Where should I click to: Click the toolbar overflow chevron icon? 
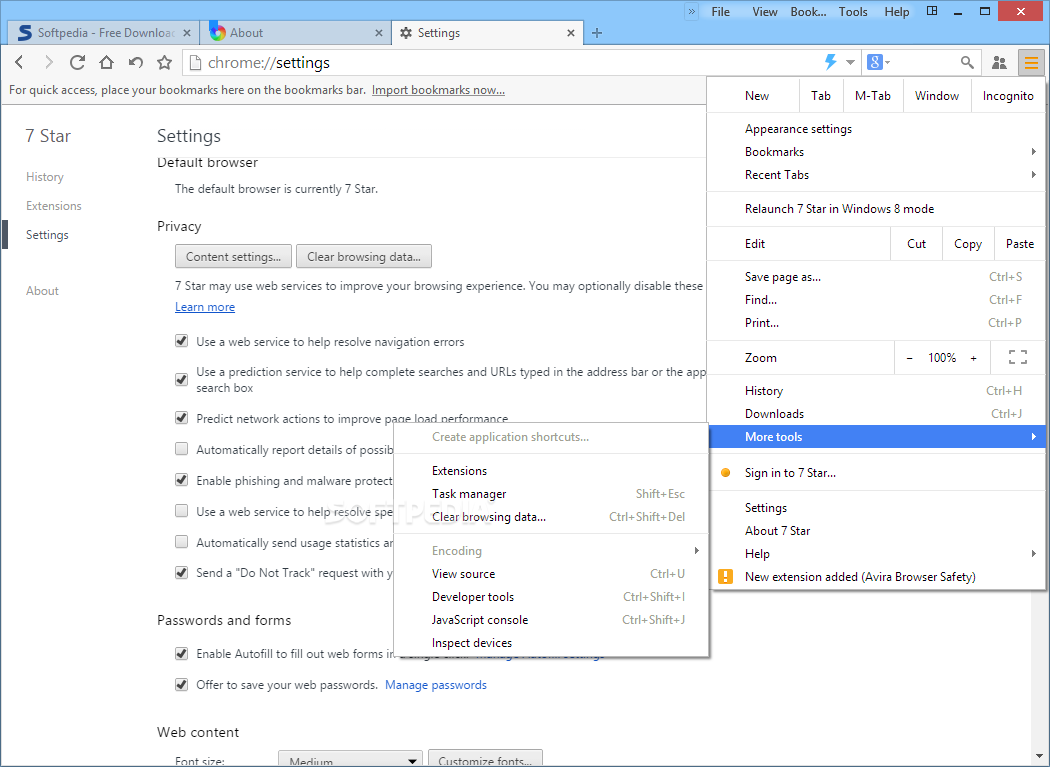(x=692, y=11)
